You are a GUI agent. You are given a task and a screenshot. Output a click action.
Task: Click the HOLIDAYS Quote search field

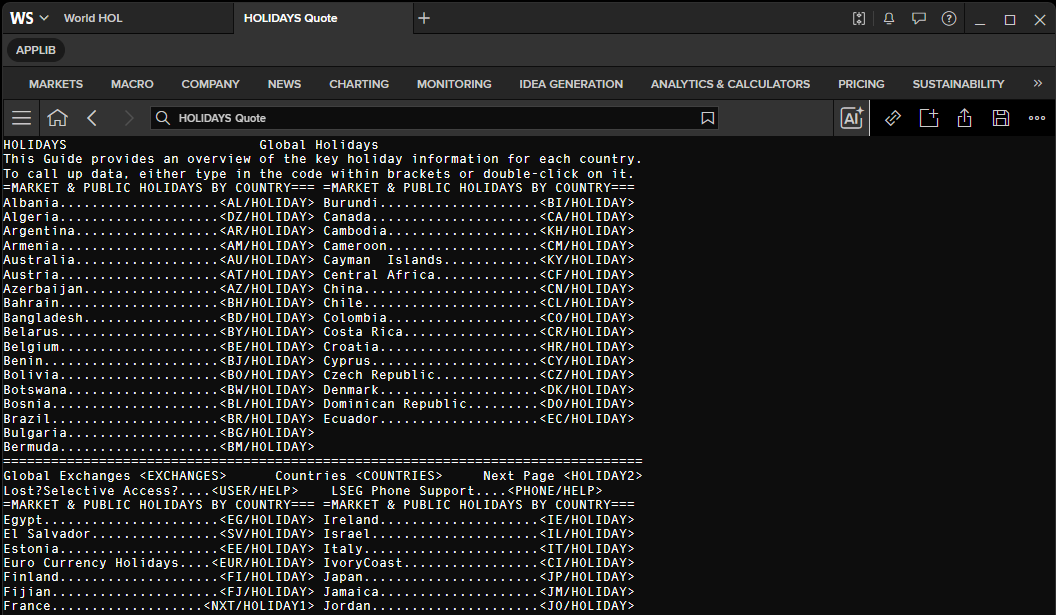click(434, 118)
